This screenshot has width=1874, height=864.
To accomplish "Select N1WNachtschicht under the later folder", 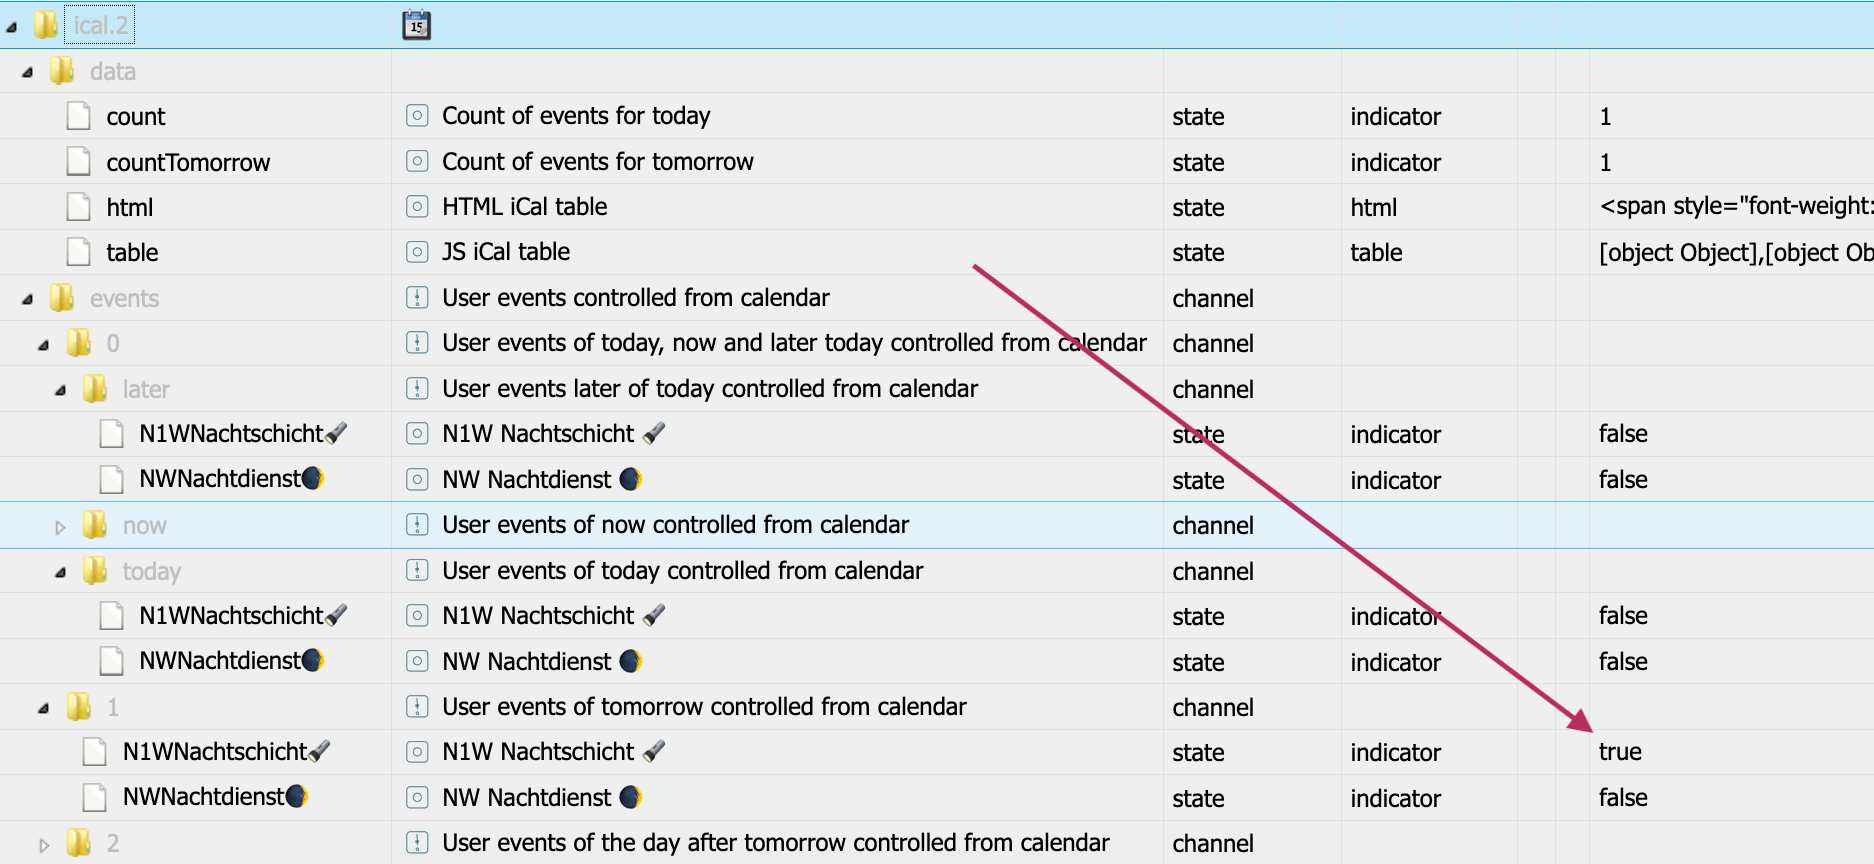I will (x=243, y=434).
